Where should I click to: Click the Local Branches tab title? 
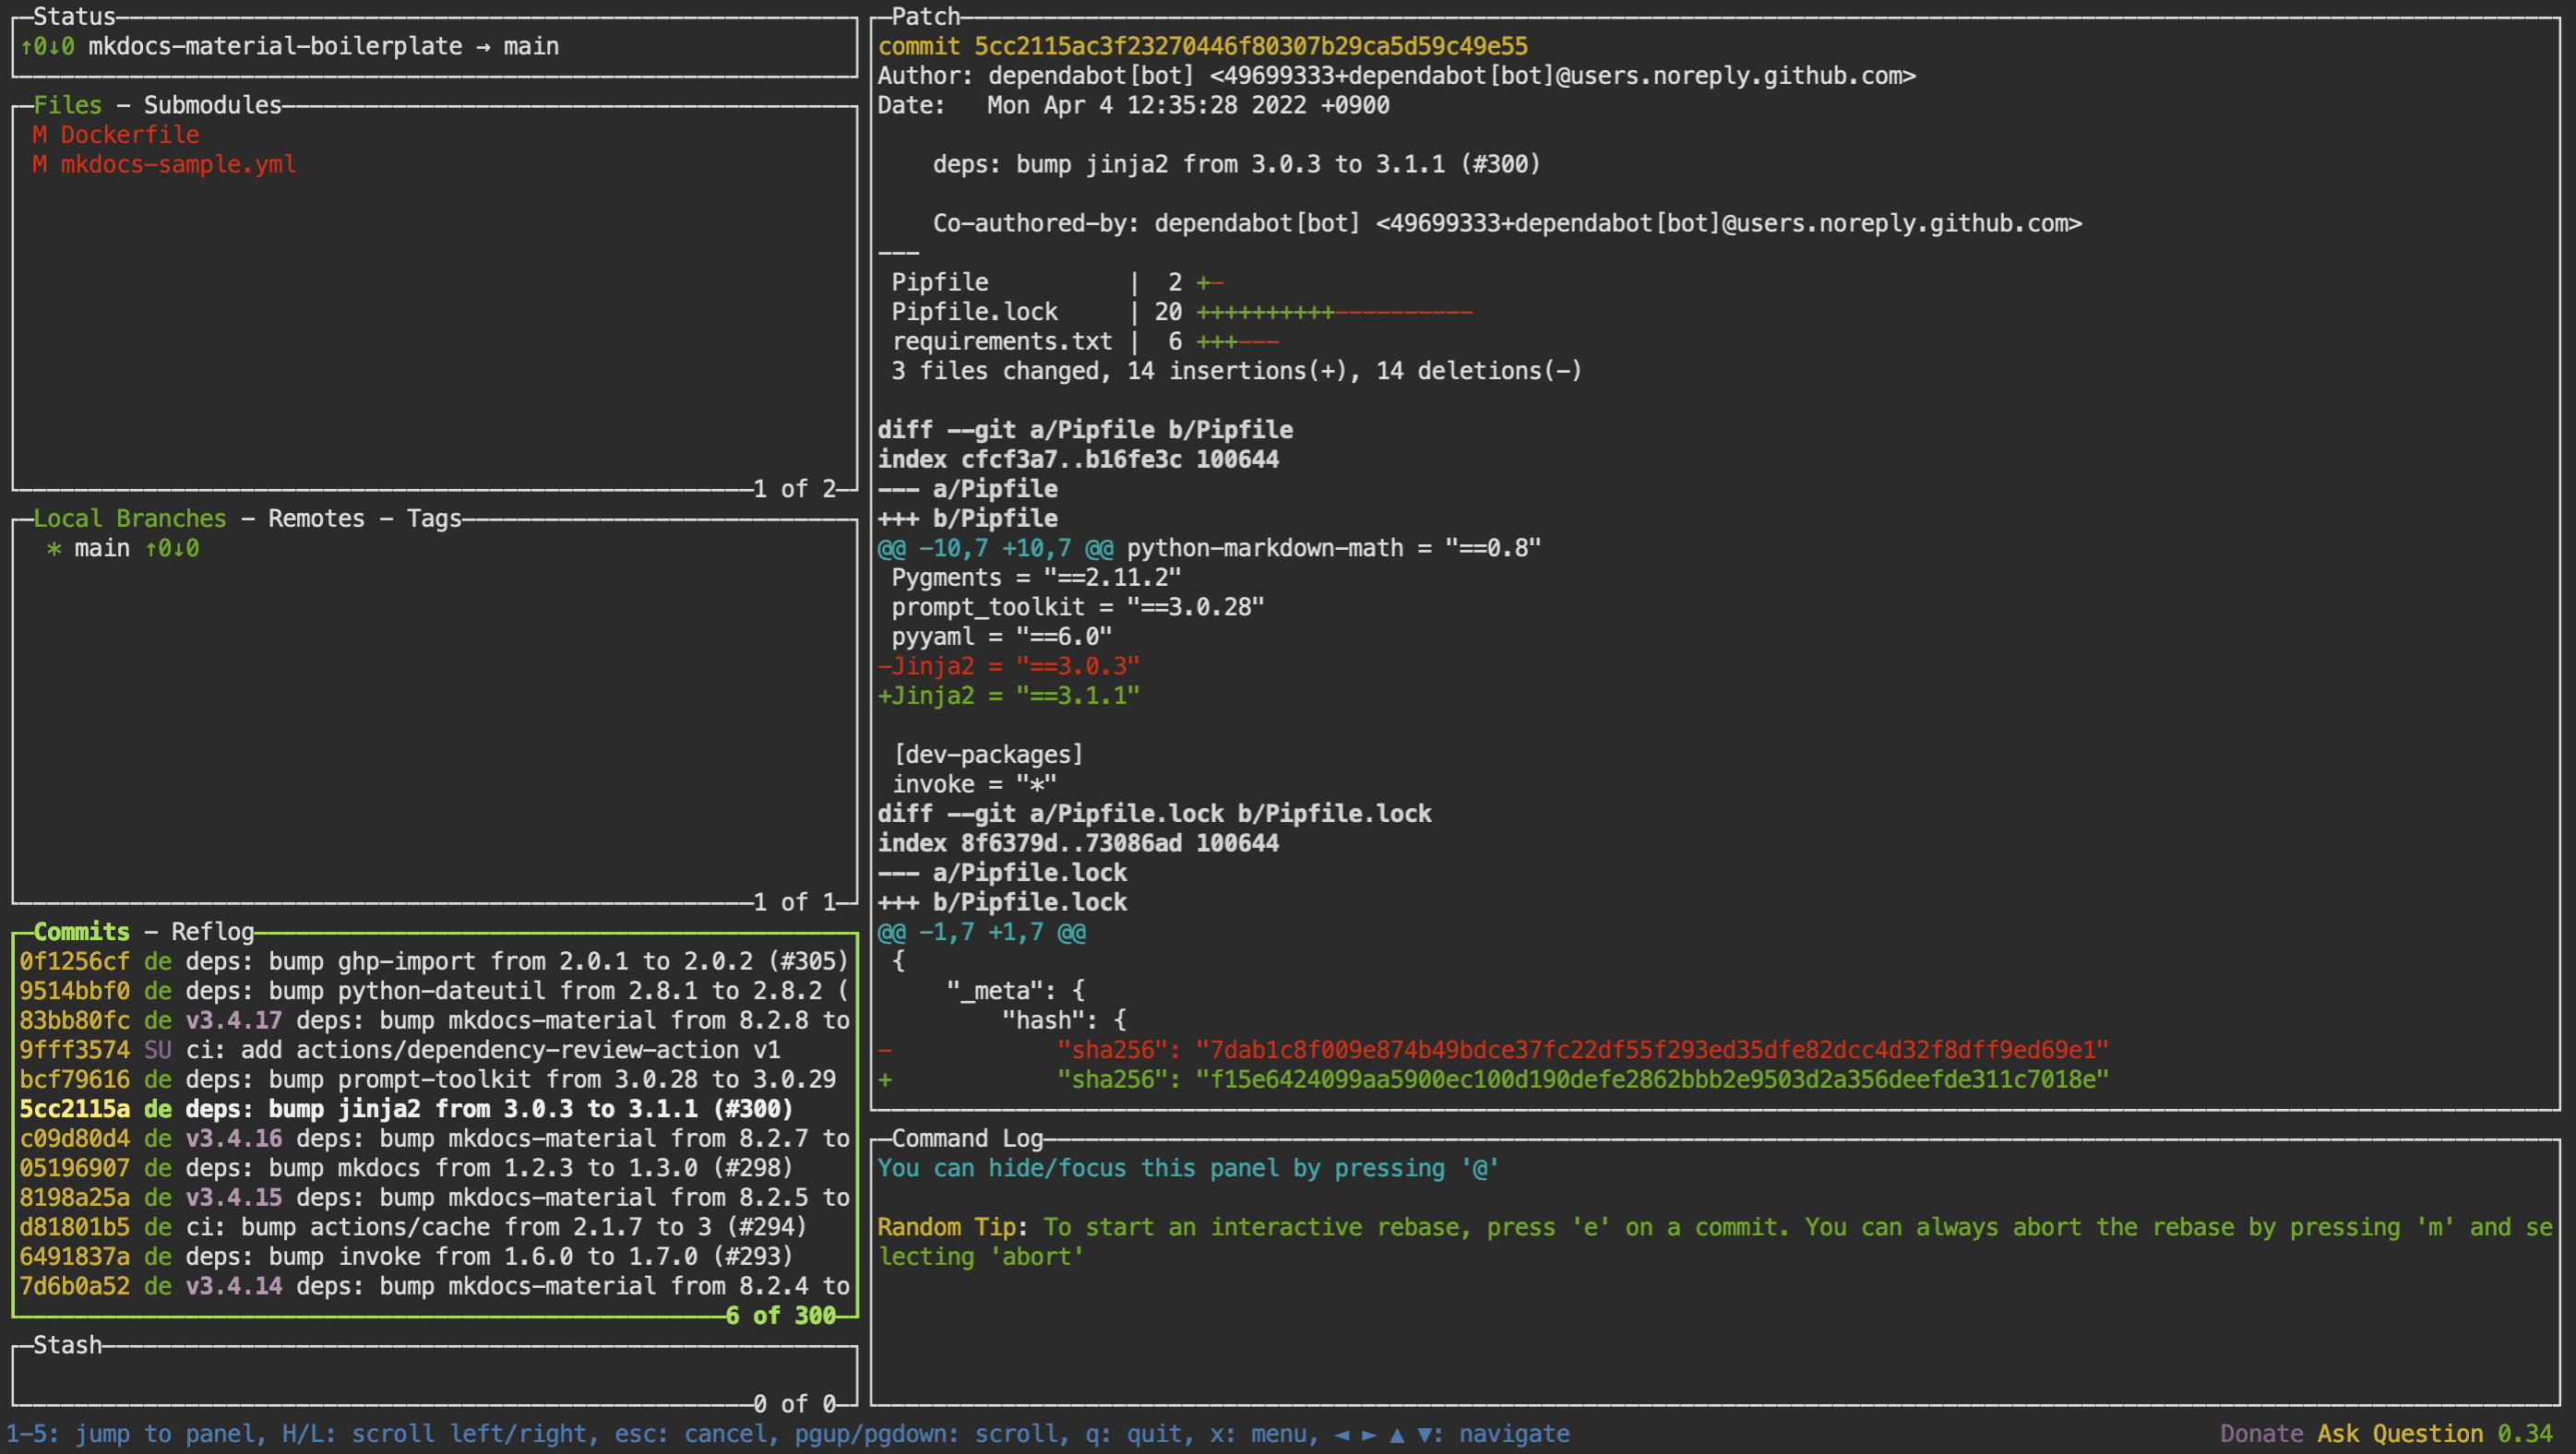(130, 518)
